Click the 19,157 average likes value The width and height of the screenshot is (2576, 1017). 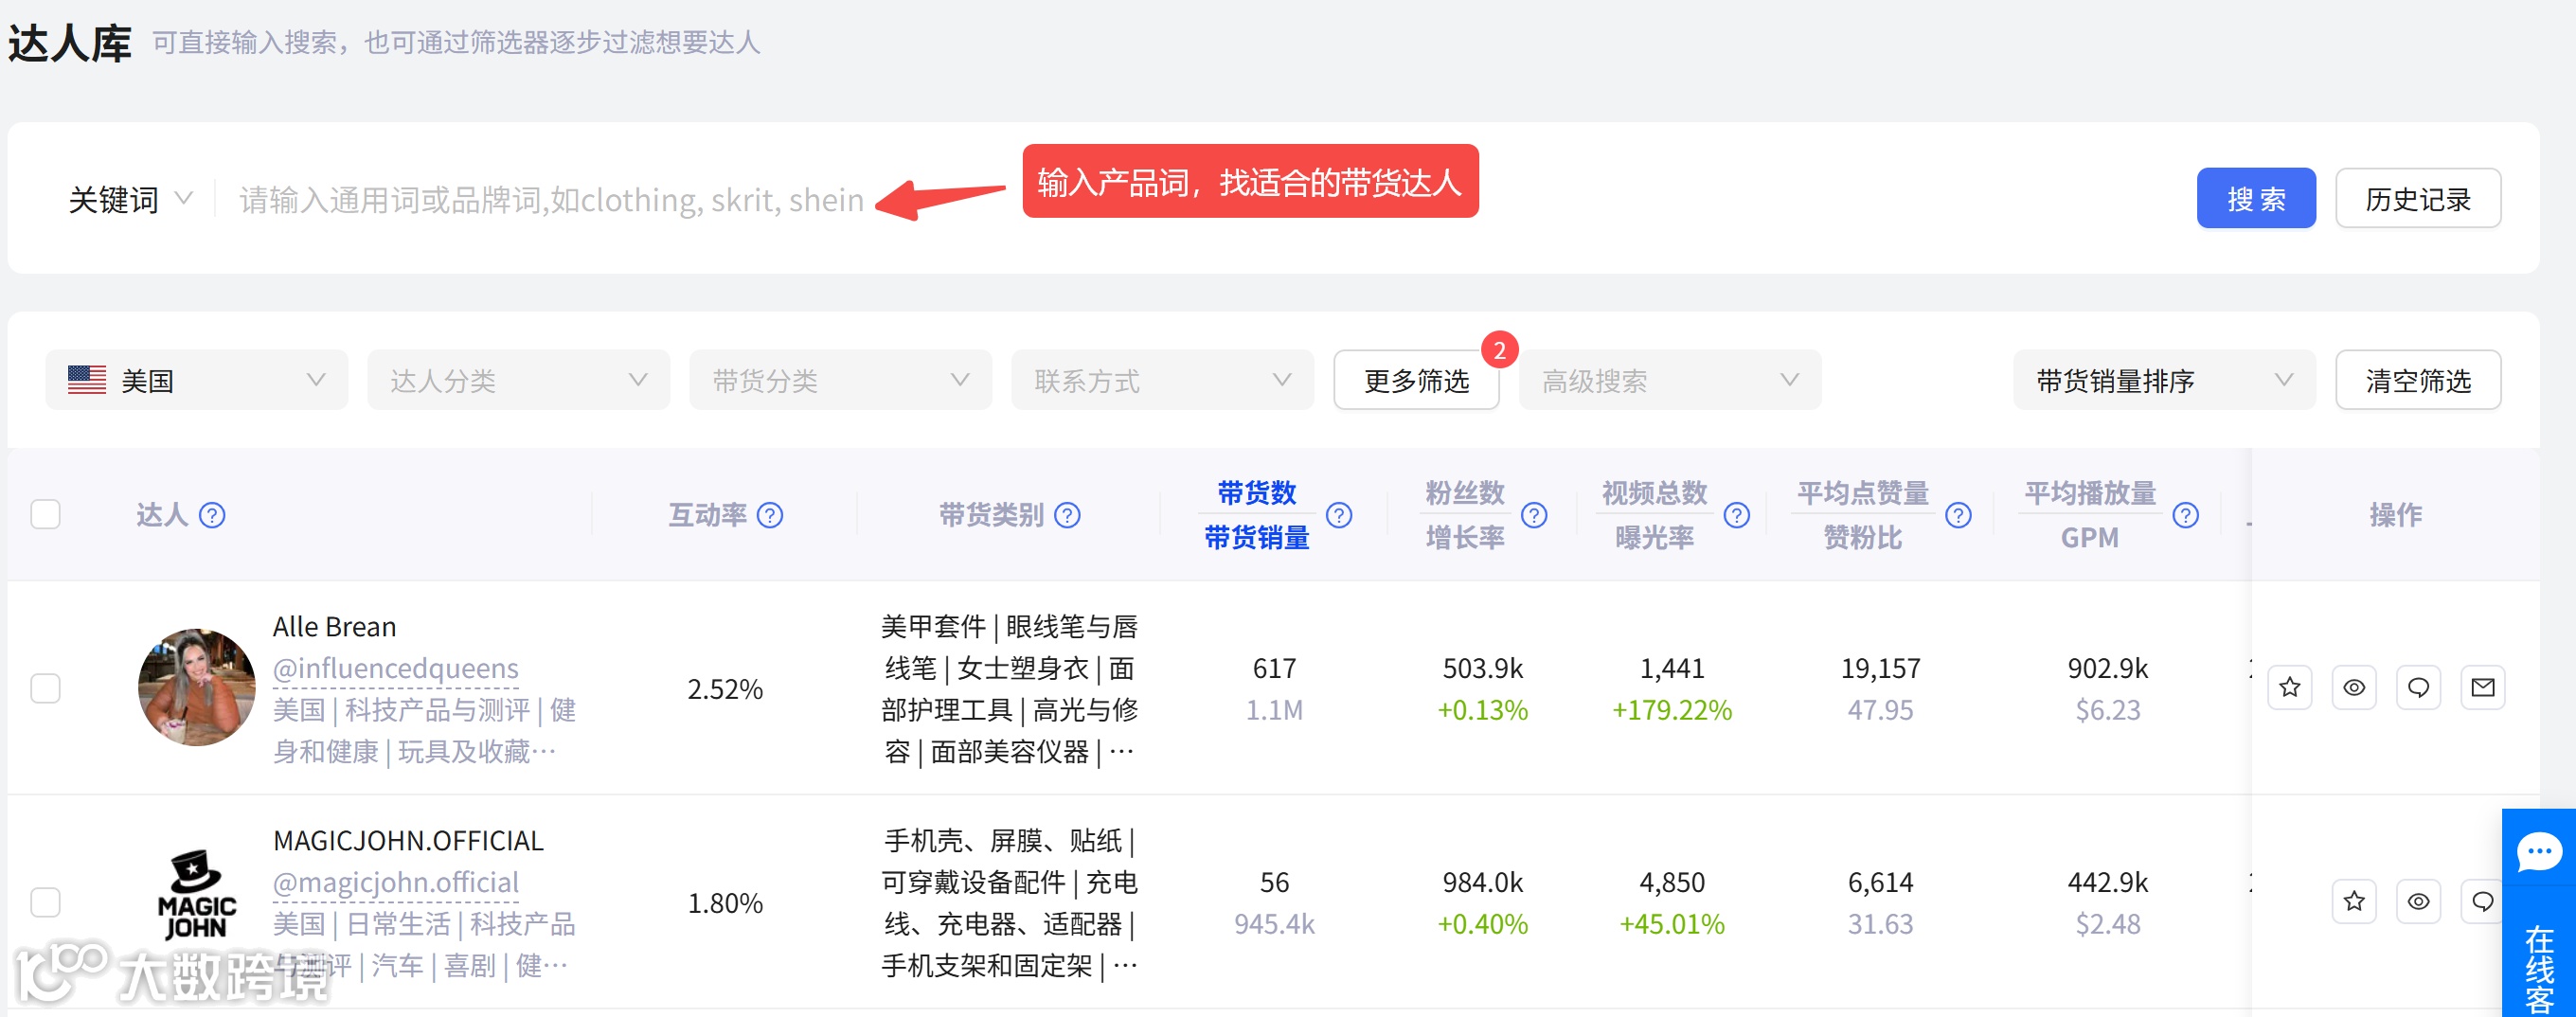click(x=1880, y=668)
